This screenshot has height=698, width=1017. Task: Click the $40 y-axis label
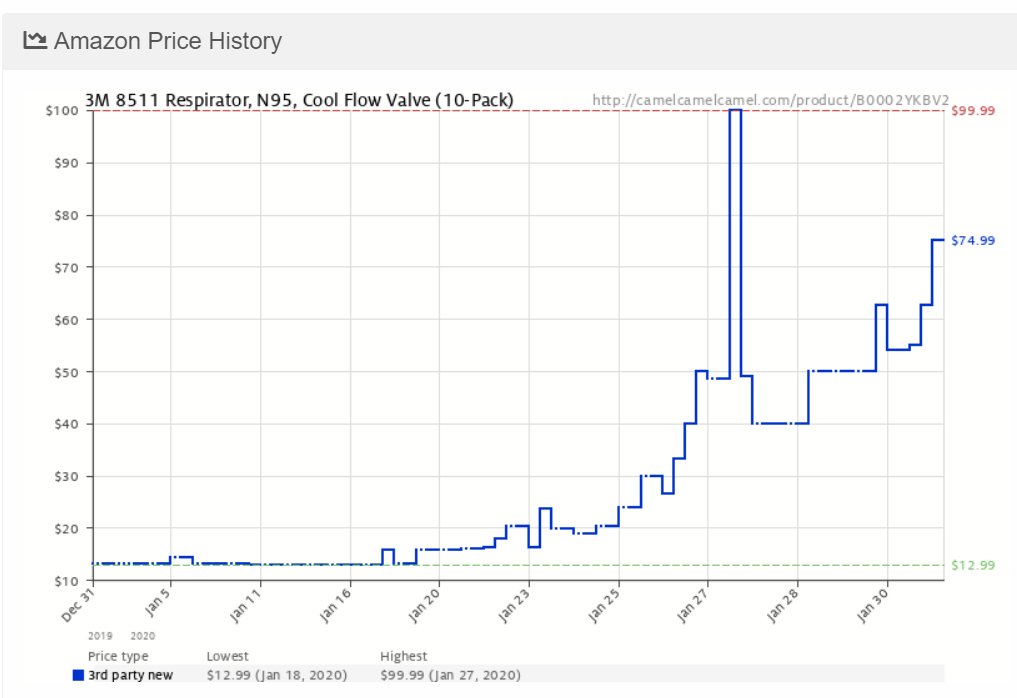pos(67,424)
